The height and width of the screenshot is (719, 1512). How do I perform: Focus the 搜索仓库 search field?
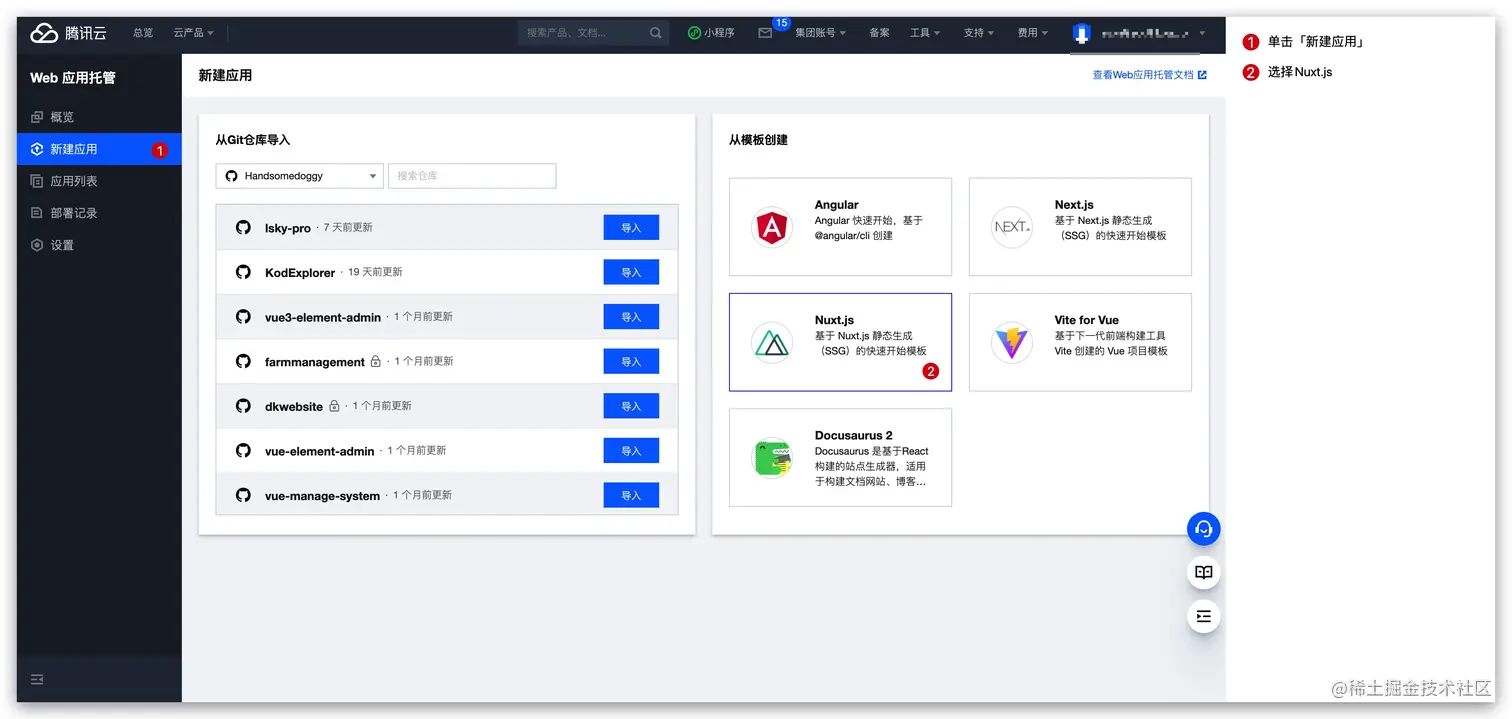[472, 176]
